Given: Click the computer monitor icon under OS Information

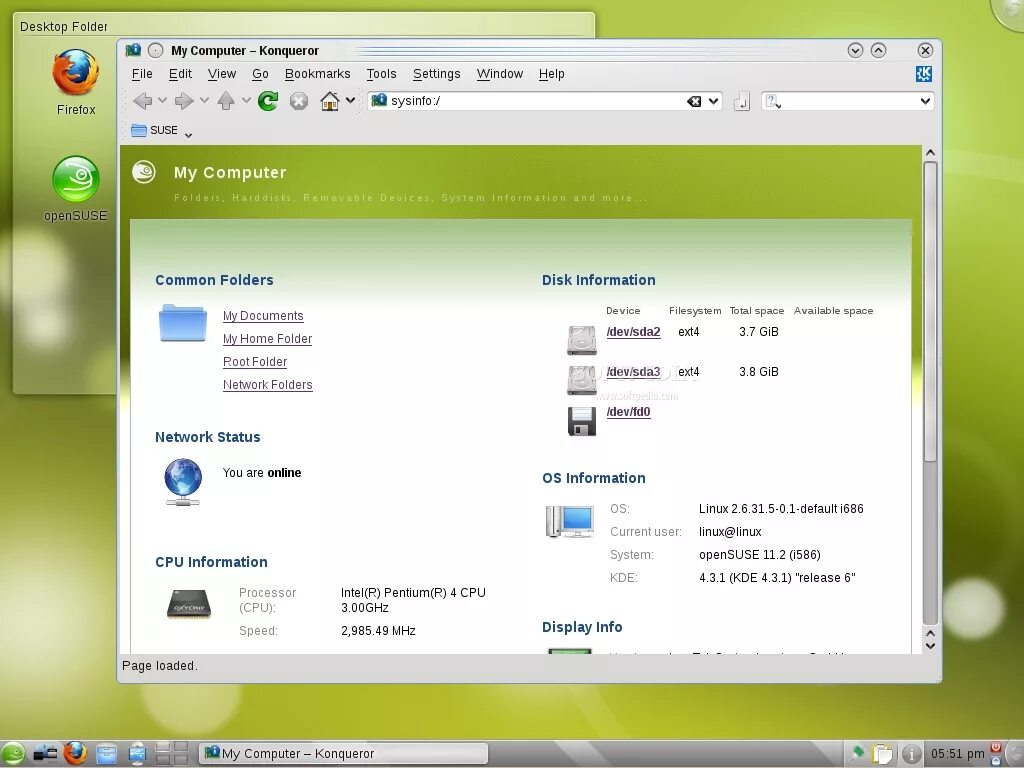Looking at the screenshot, I should (569, 521).
